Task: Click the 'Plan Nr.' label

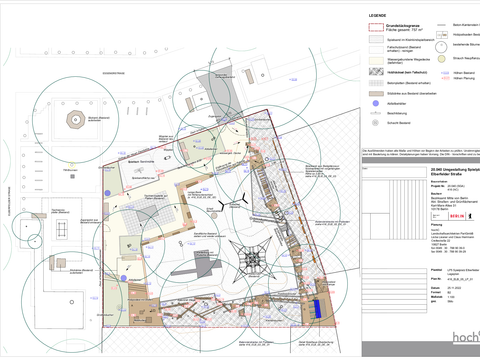Action: (436, 279)
